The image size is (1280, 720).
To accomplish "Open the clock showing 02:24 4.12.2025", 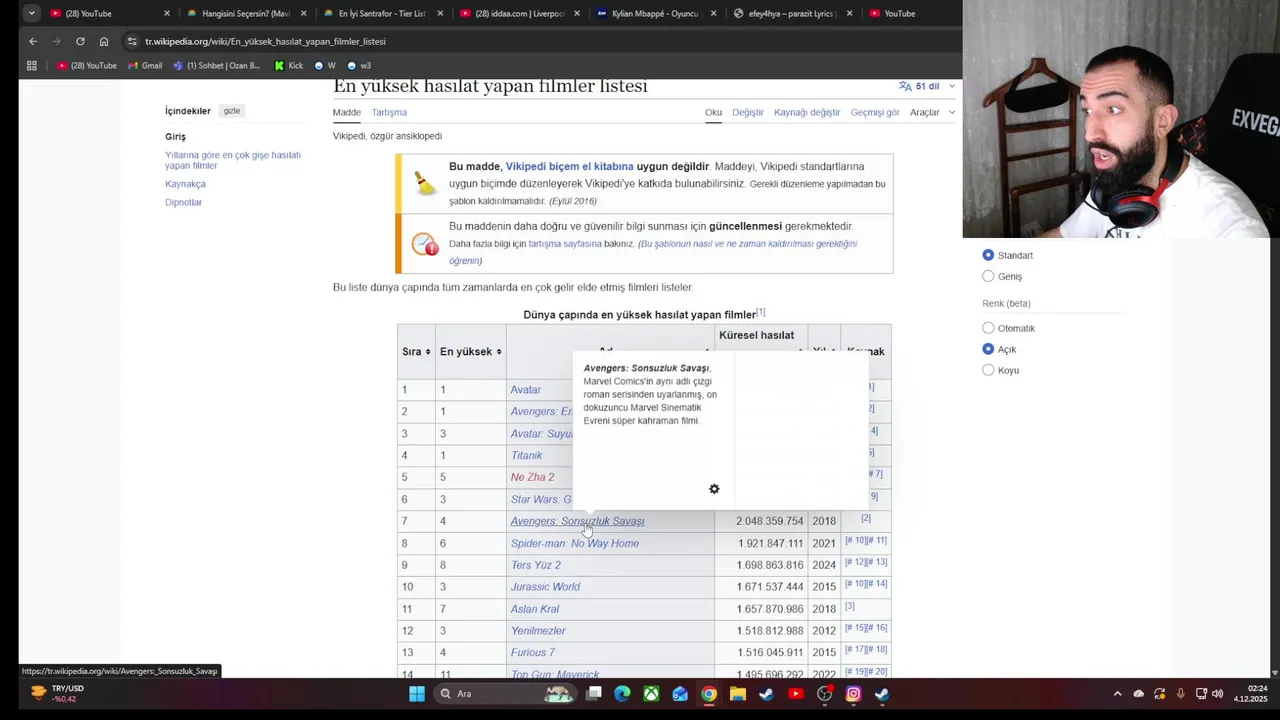I will click(1250, 694).
